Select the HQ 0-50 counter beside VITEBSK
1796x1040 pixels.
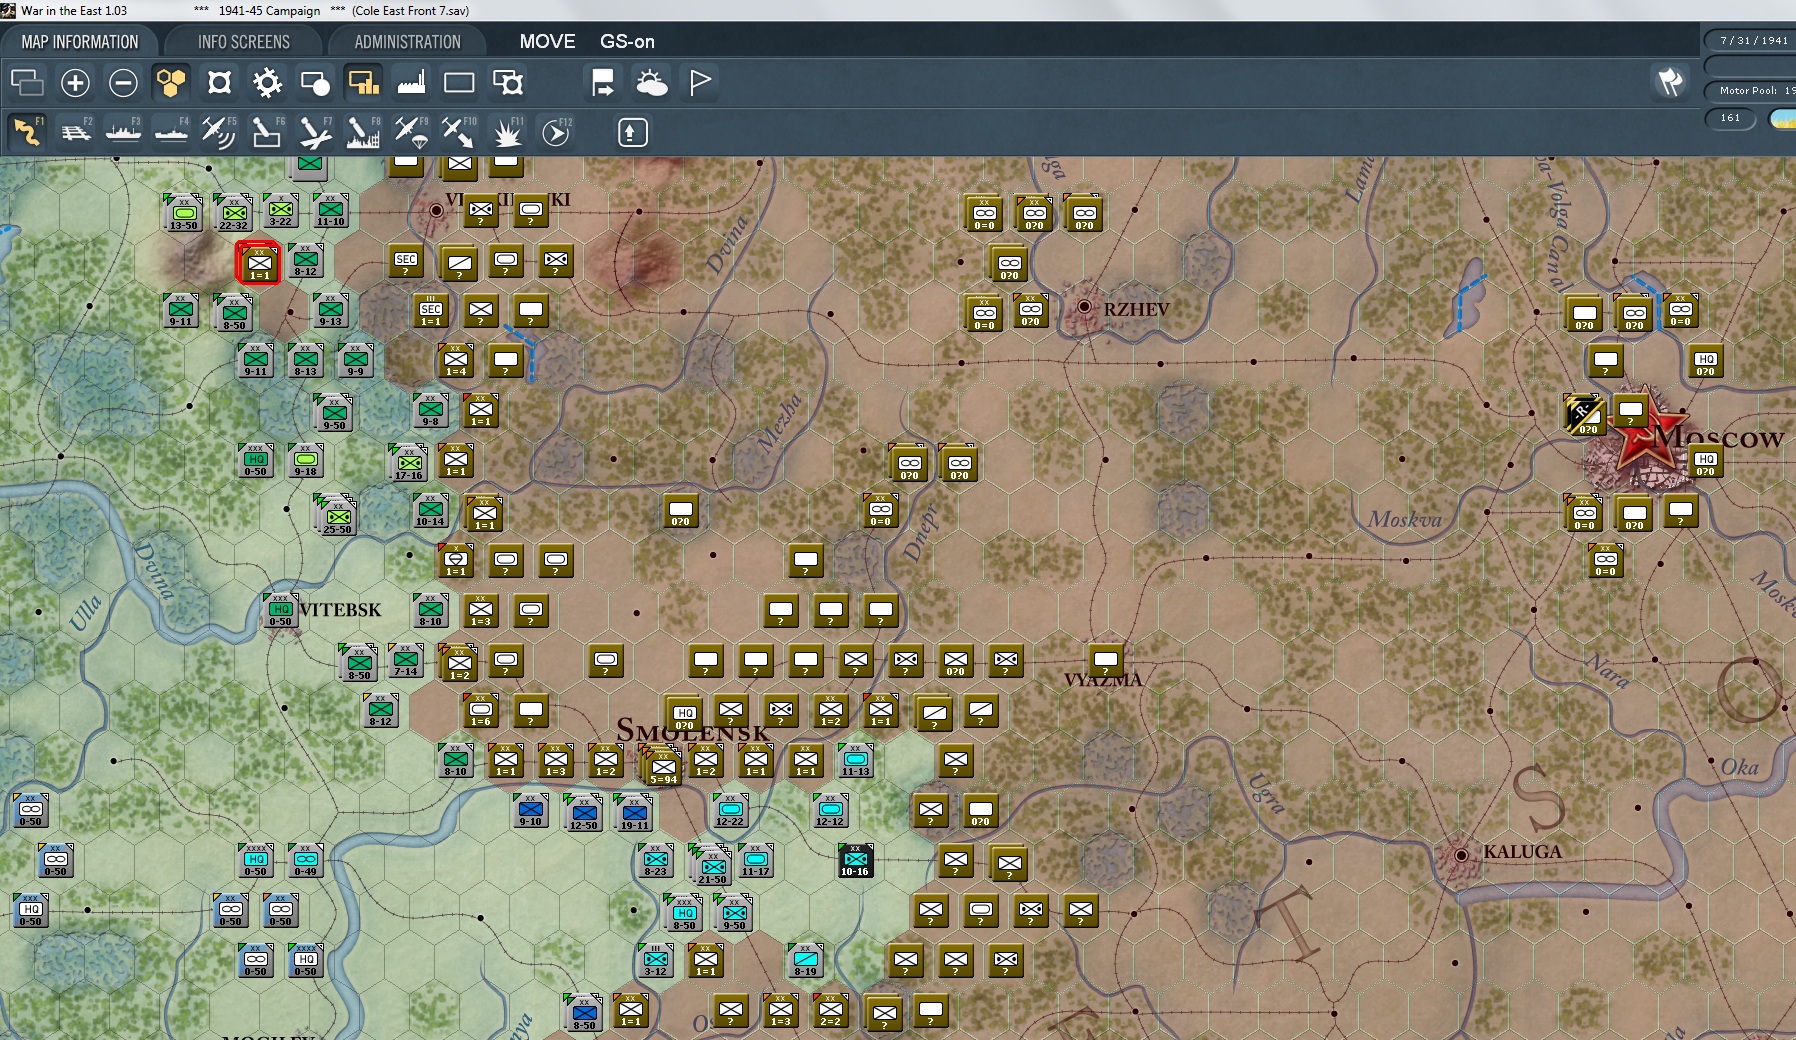(x=280, y=610)
